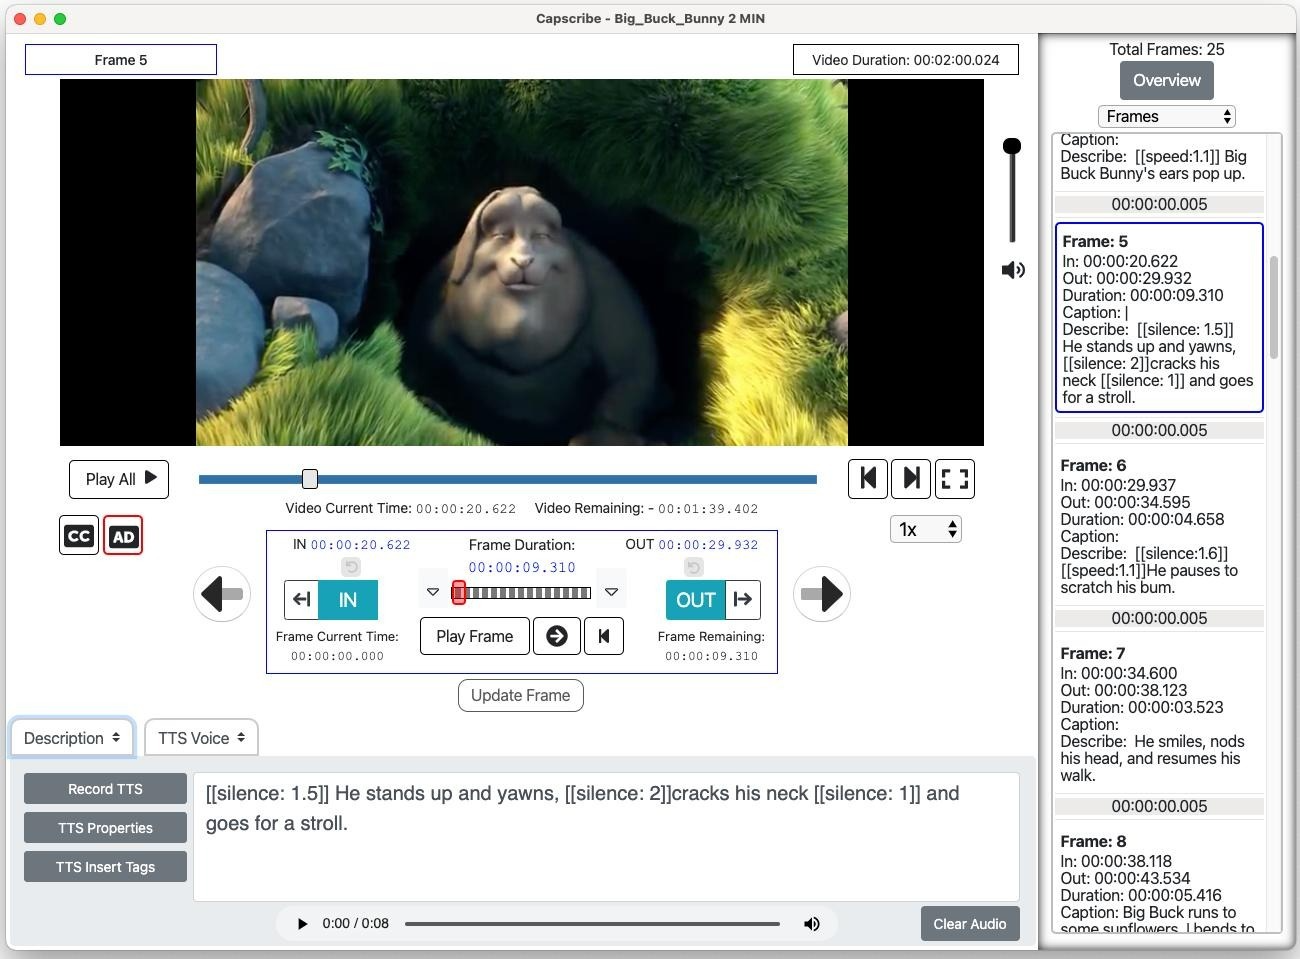The height and width of the screenshot is (959, 1300).
Task: Mute the video volume speaker icon
Action: coord(1013,270)
